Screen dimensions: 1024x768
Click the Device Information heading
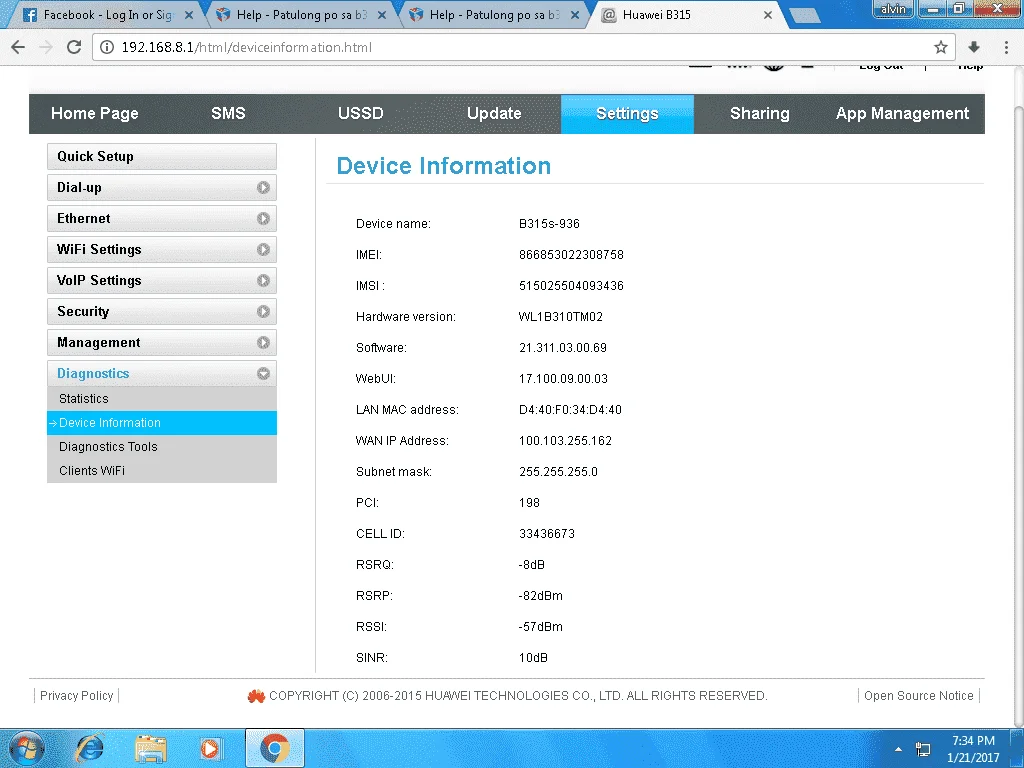[443, 166]
